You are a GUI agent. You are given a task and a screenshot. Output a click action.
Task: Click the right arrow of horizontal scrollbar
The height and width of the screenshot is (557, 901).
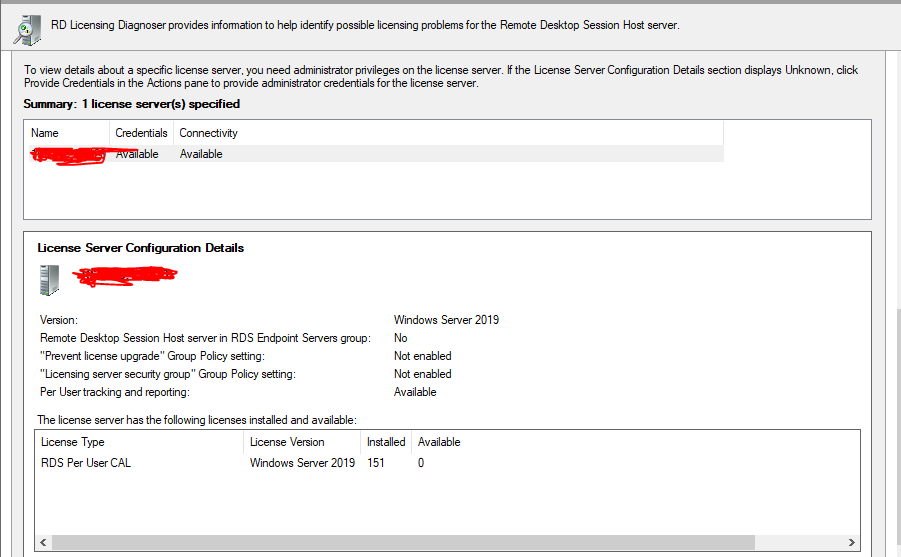point(852,542)
